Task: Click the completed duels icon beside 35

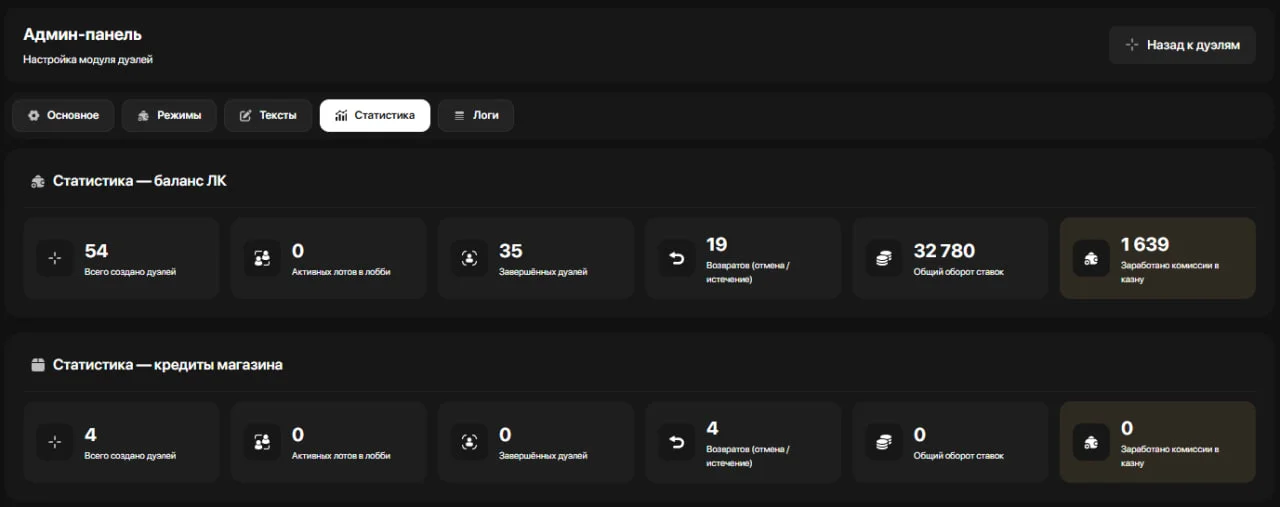Action: [469, 258]
